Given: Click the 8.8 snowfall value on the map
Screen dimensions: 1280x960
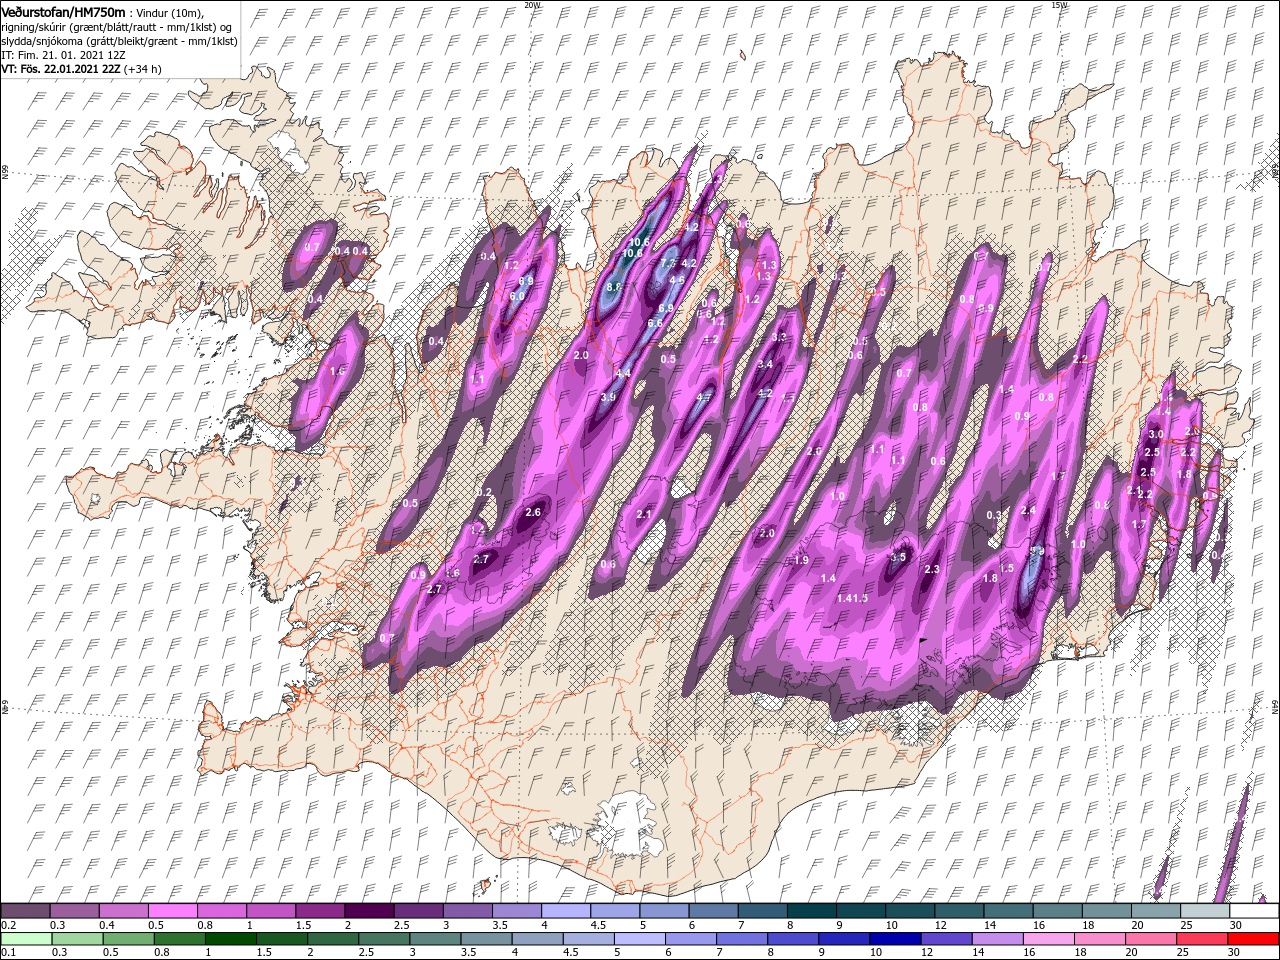Looking at the screenshot, I should pyautogui.click(x=614, y=287).
